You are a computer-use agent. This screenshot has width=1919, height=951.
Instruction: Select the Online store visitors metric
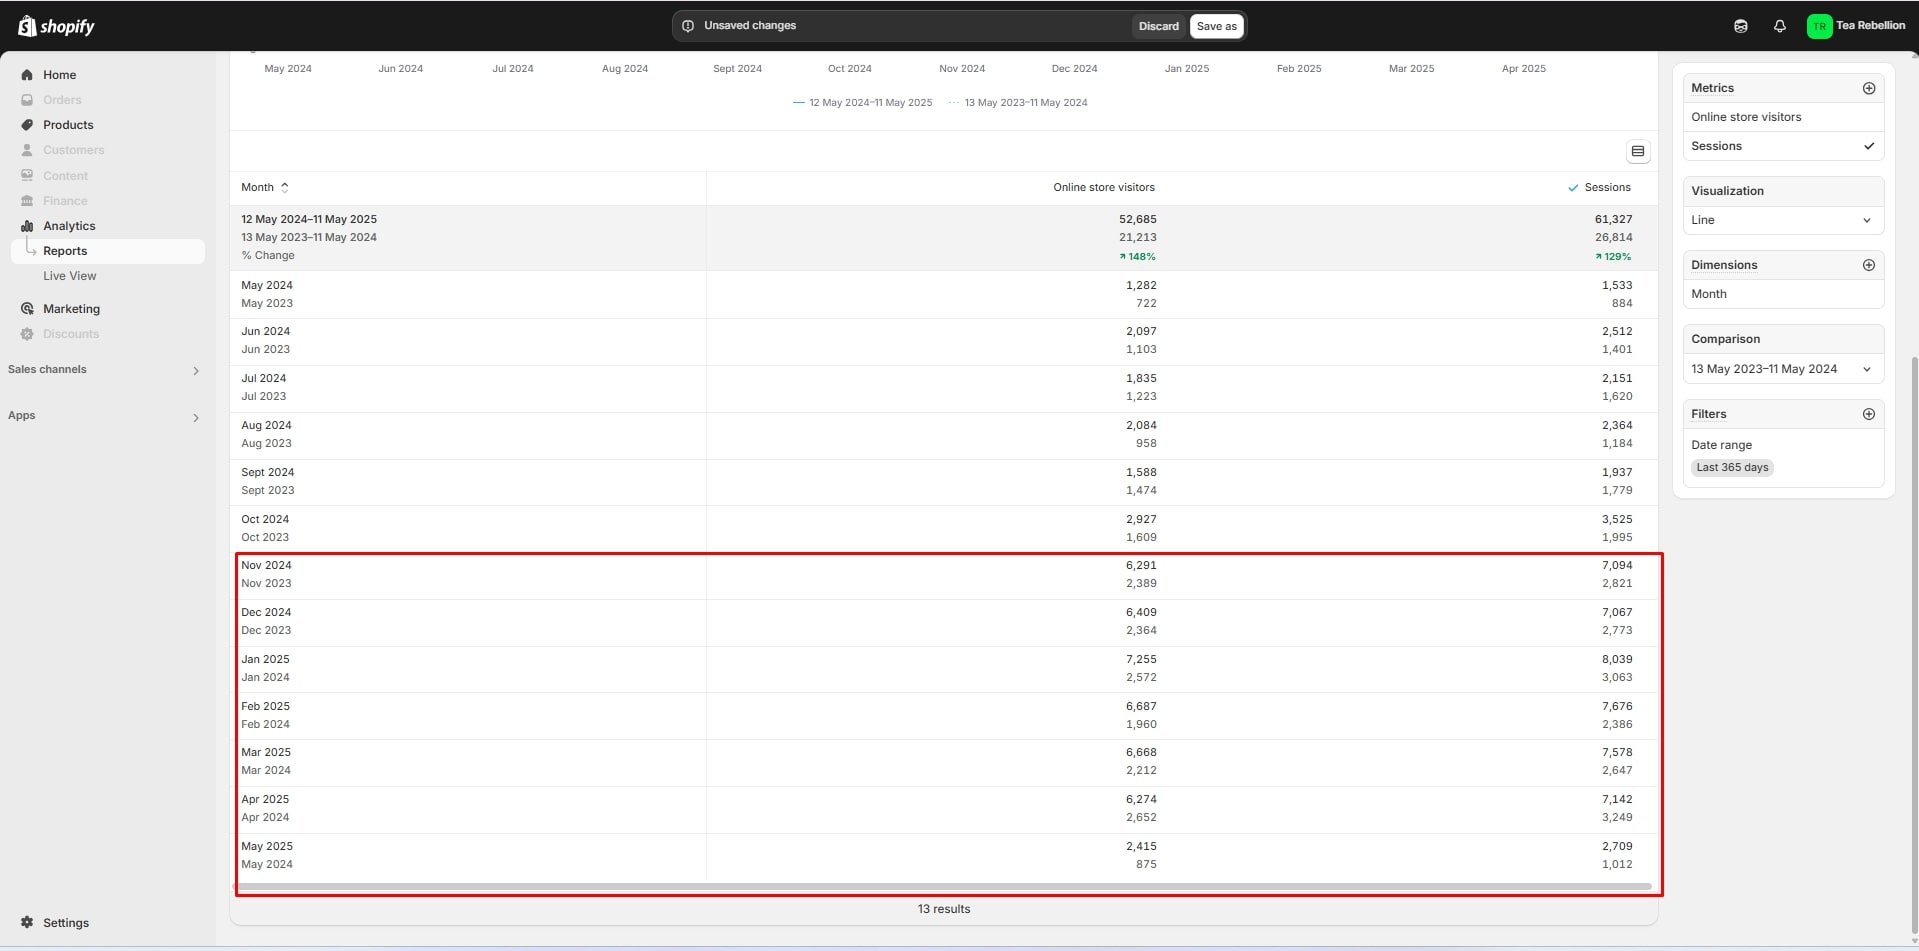(1746, 117)
